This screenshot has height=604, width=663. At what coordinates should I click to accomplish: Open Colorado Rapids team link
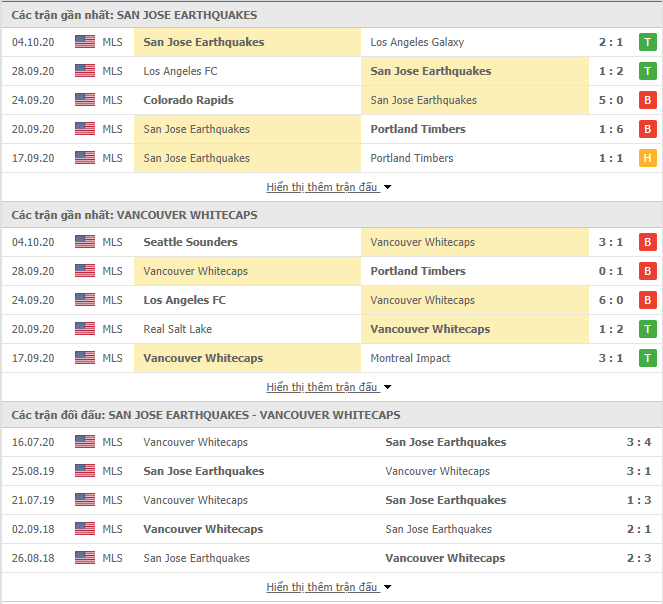click(189, 100)
